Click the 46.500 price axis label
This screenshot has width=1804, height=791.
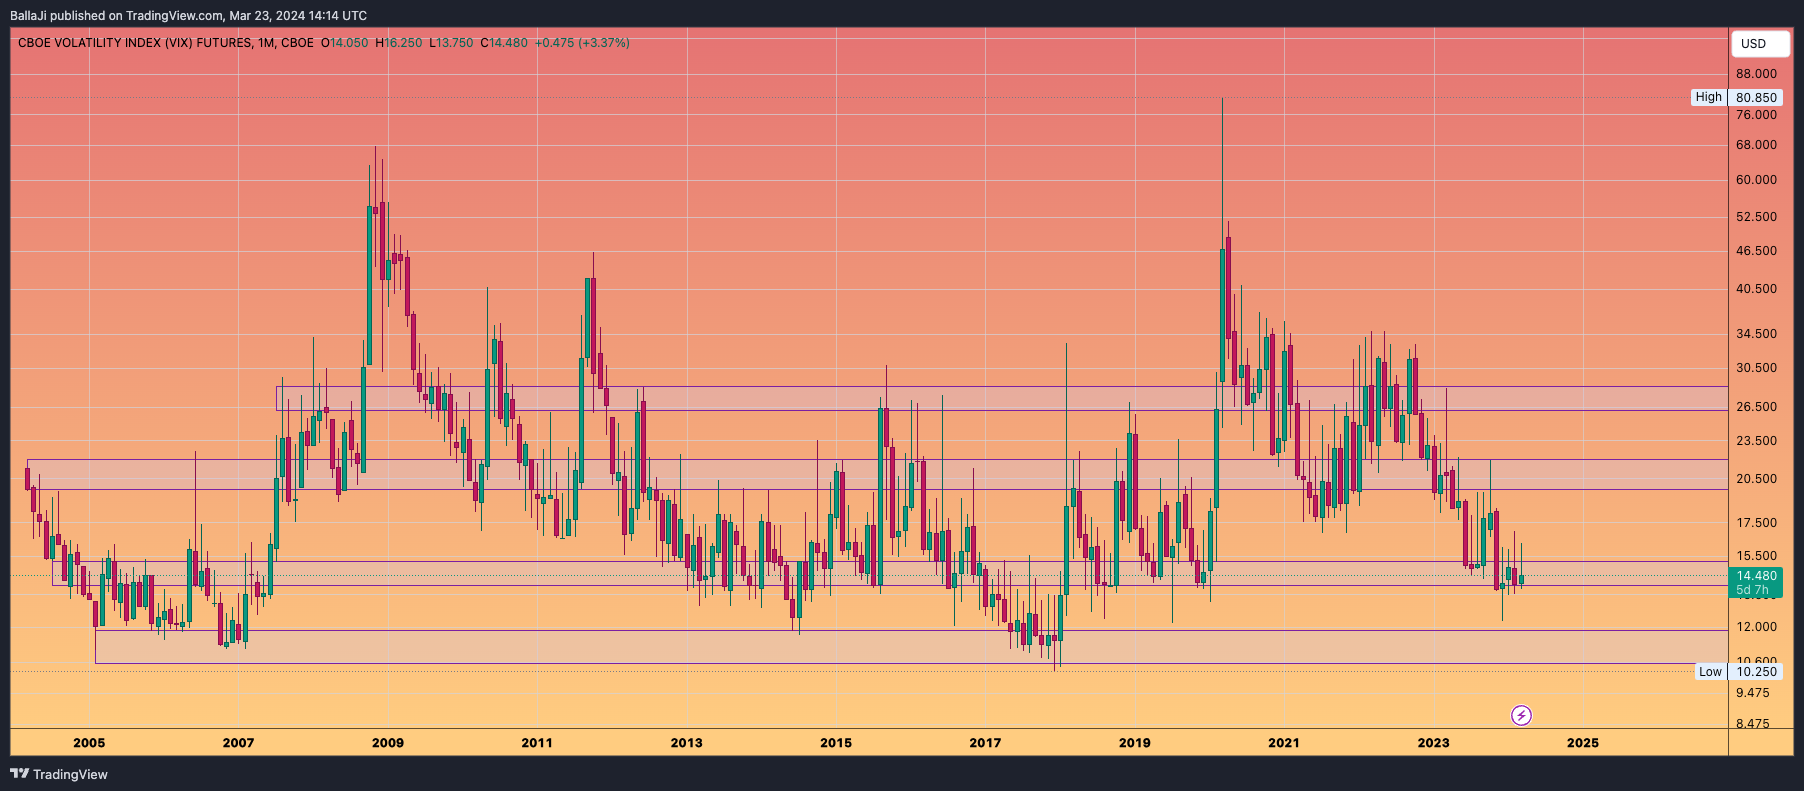coord(1756,251)
